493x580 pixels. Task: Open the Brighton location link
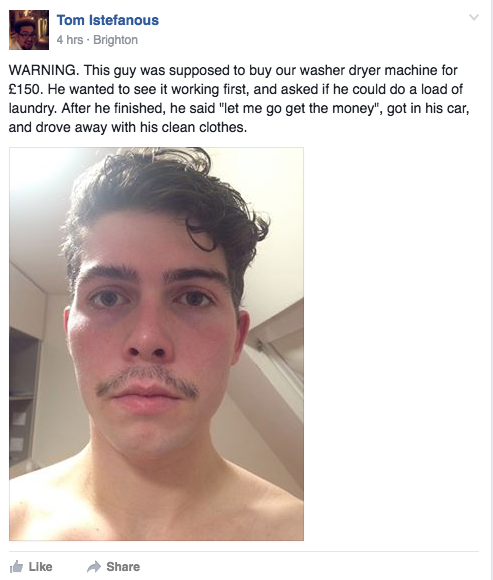(115, 40)
